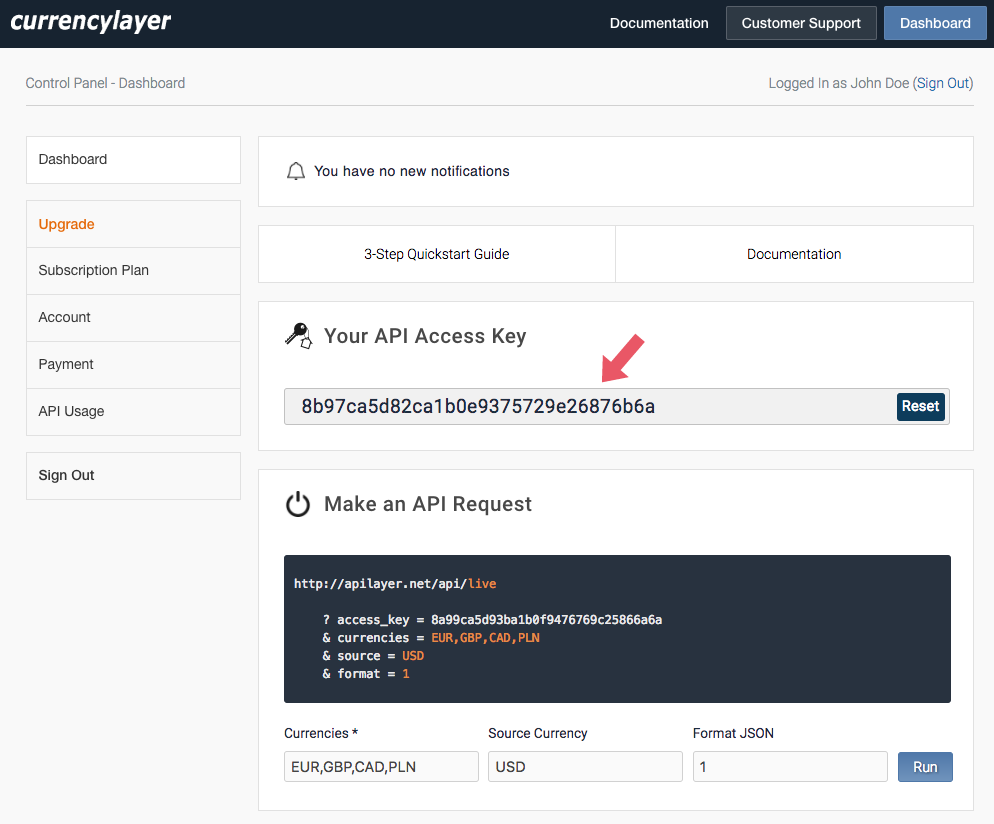Click the 'Your API Access Key' heading
Screen dimensions: 994x824
[425, 336]
